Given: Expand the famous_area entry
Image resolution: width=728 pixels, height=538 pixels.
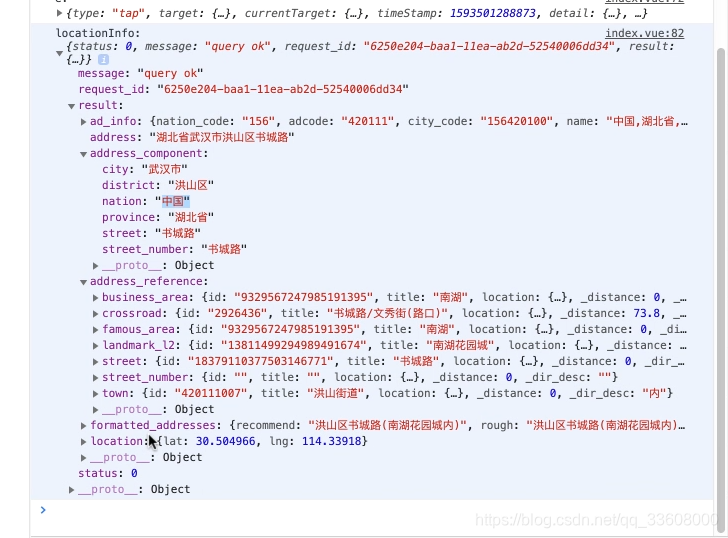Looking at the screenshot, I should pyautogui.click(x=96, y=330).
